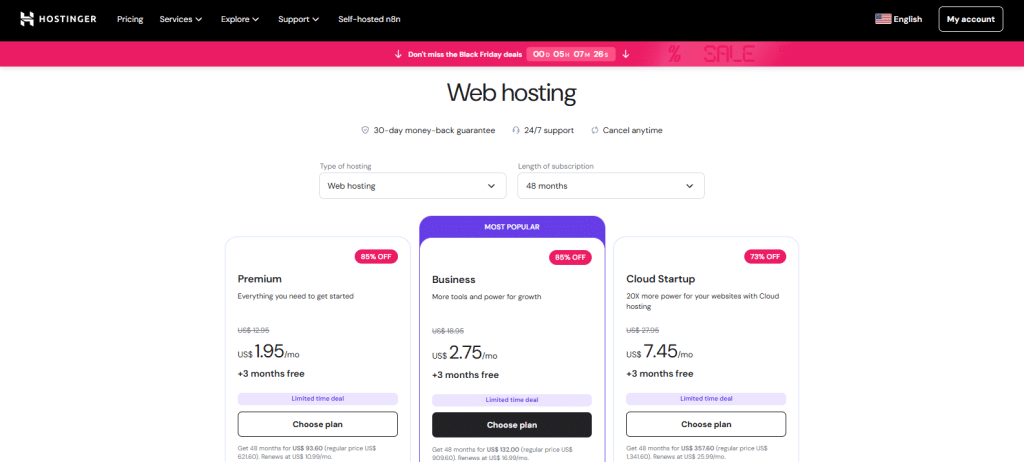
Task: Click the struck-through US$ 18.95 price
Action: [x=448, y=331]
